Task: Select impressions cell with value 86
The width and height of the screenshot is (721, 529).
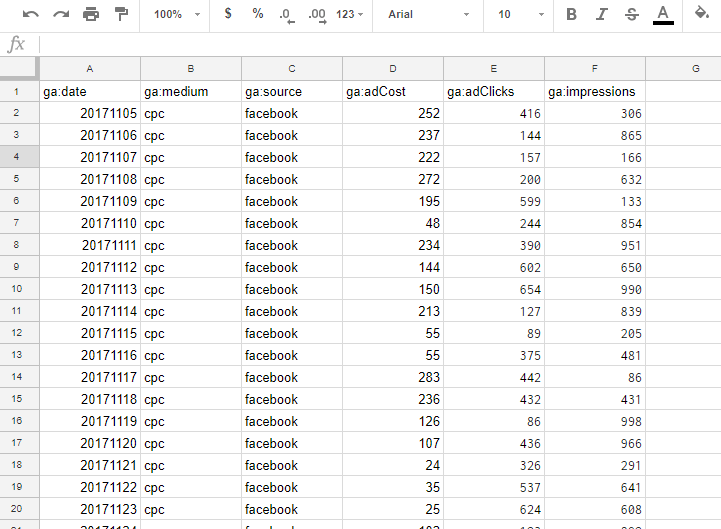Action: [595, 377]
